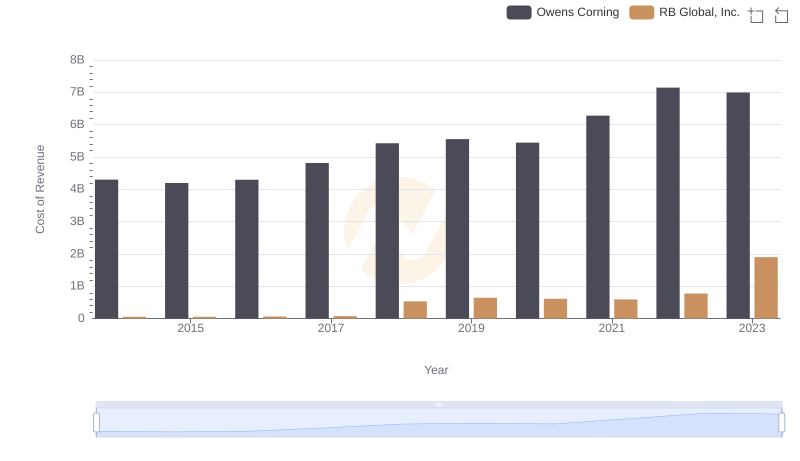Click the '4B' y-axis label
This screenshot has width=800, height=461.
click(x=77, y=189)
